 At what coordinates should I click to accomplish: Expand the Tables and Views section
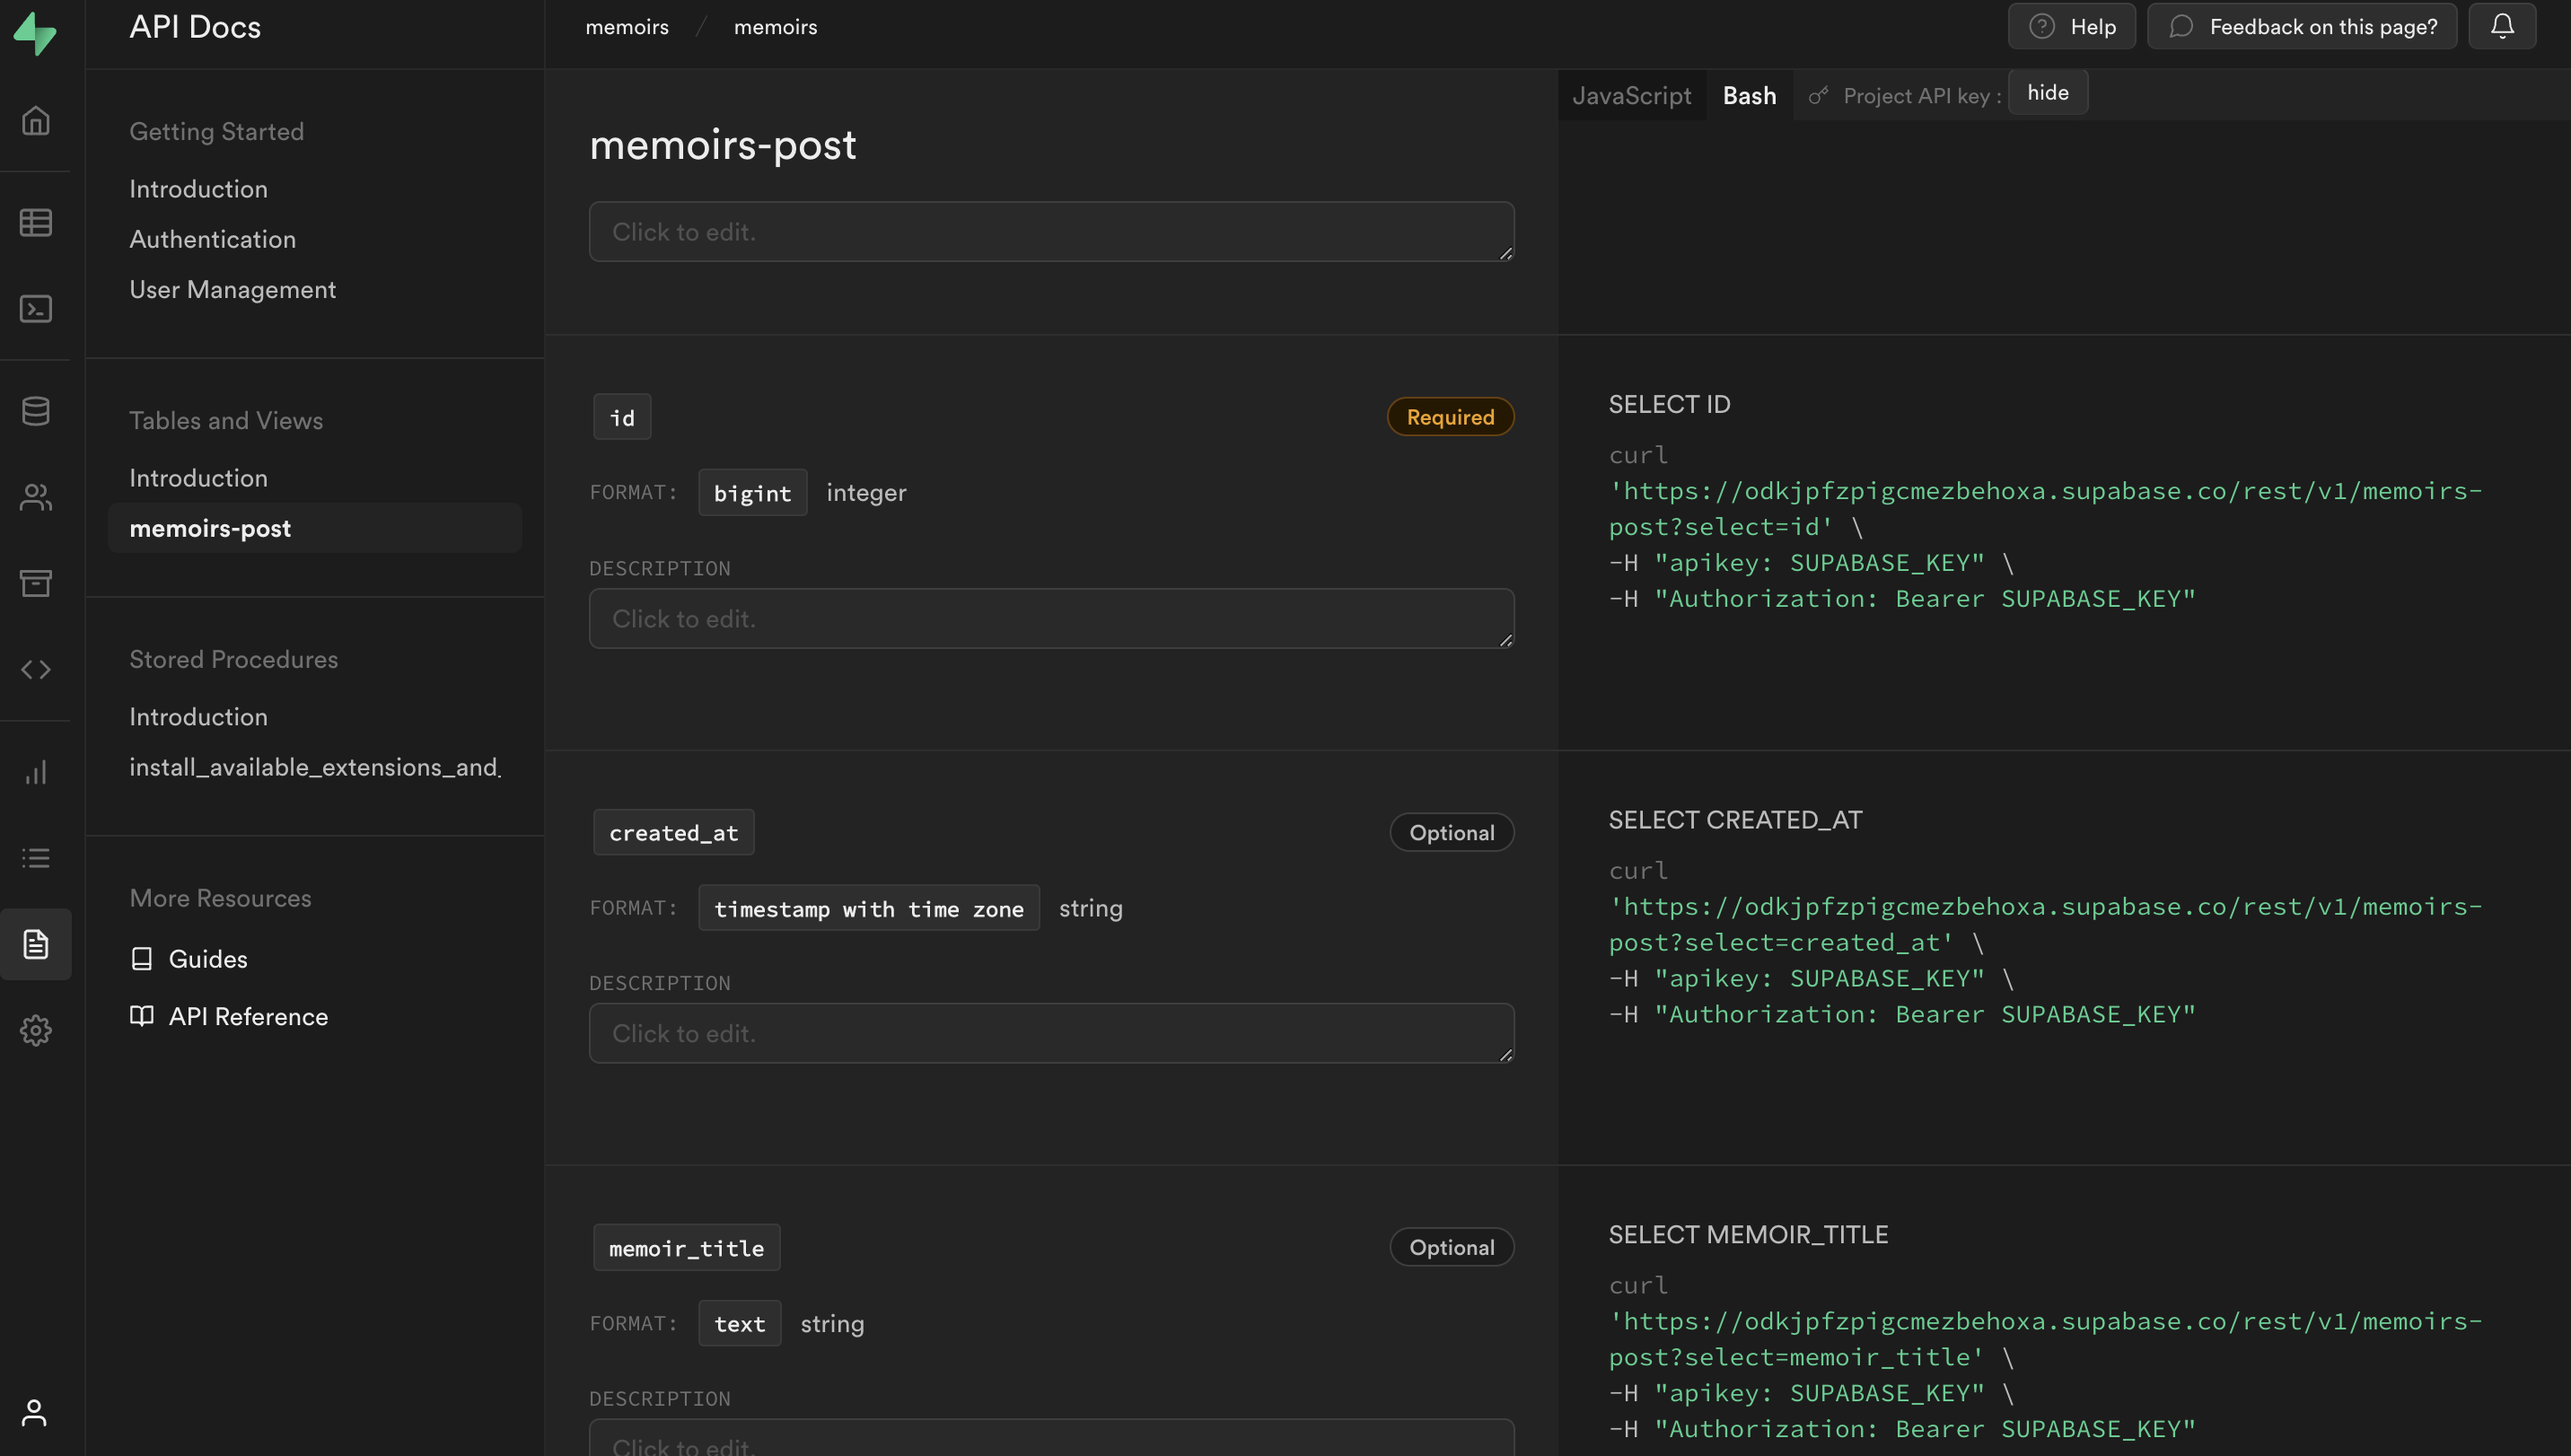(x=226, y=420)
